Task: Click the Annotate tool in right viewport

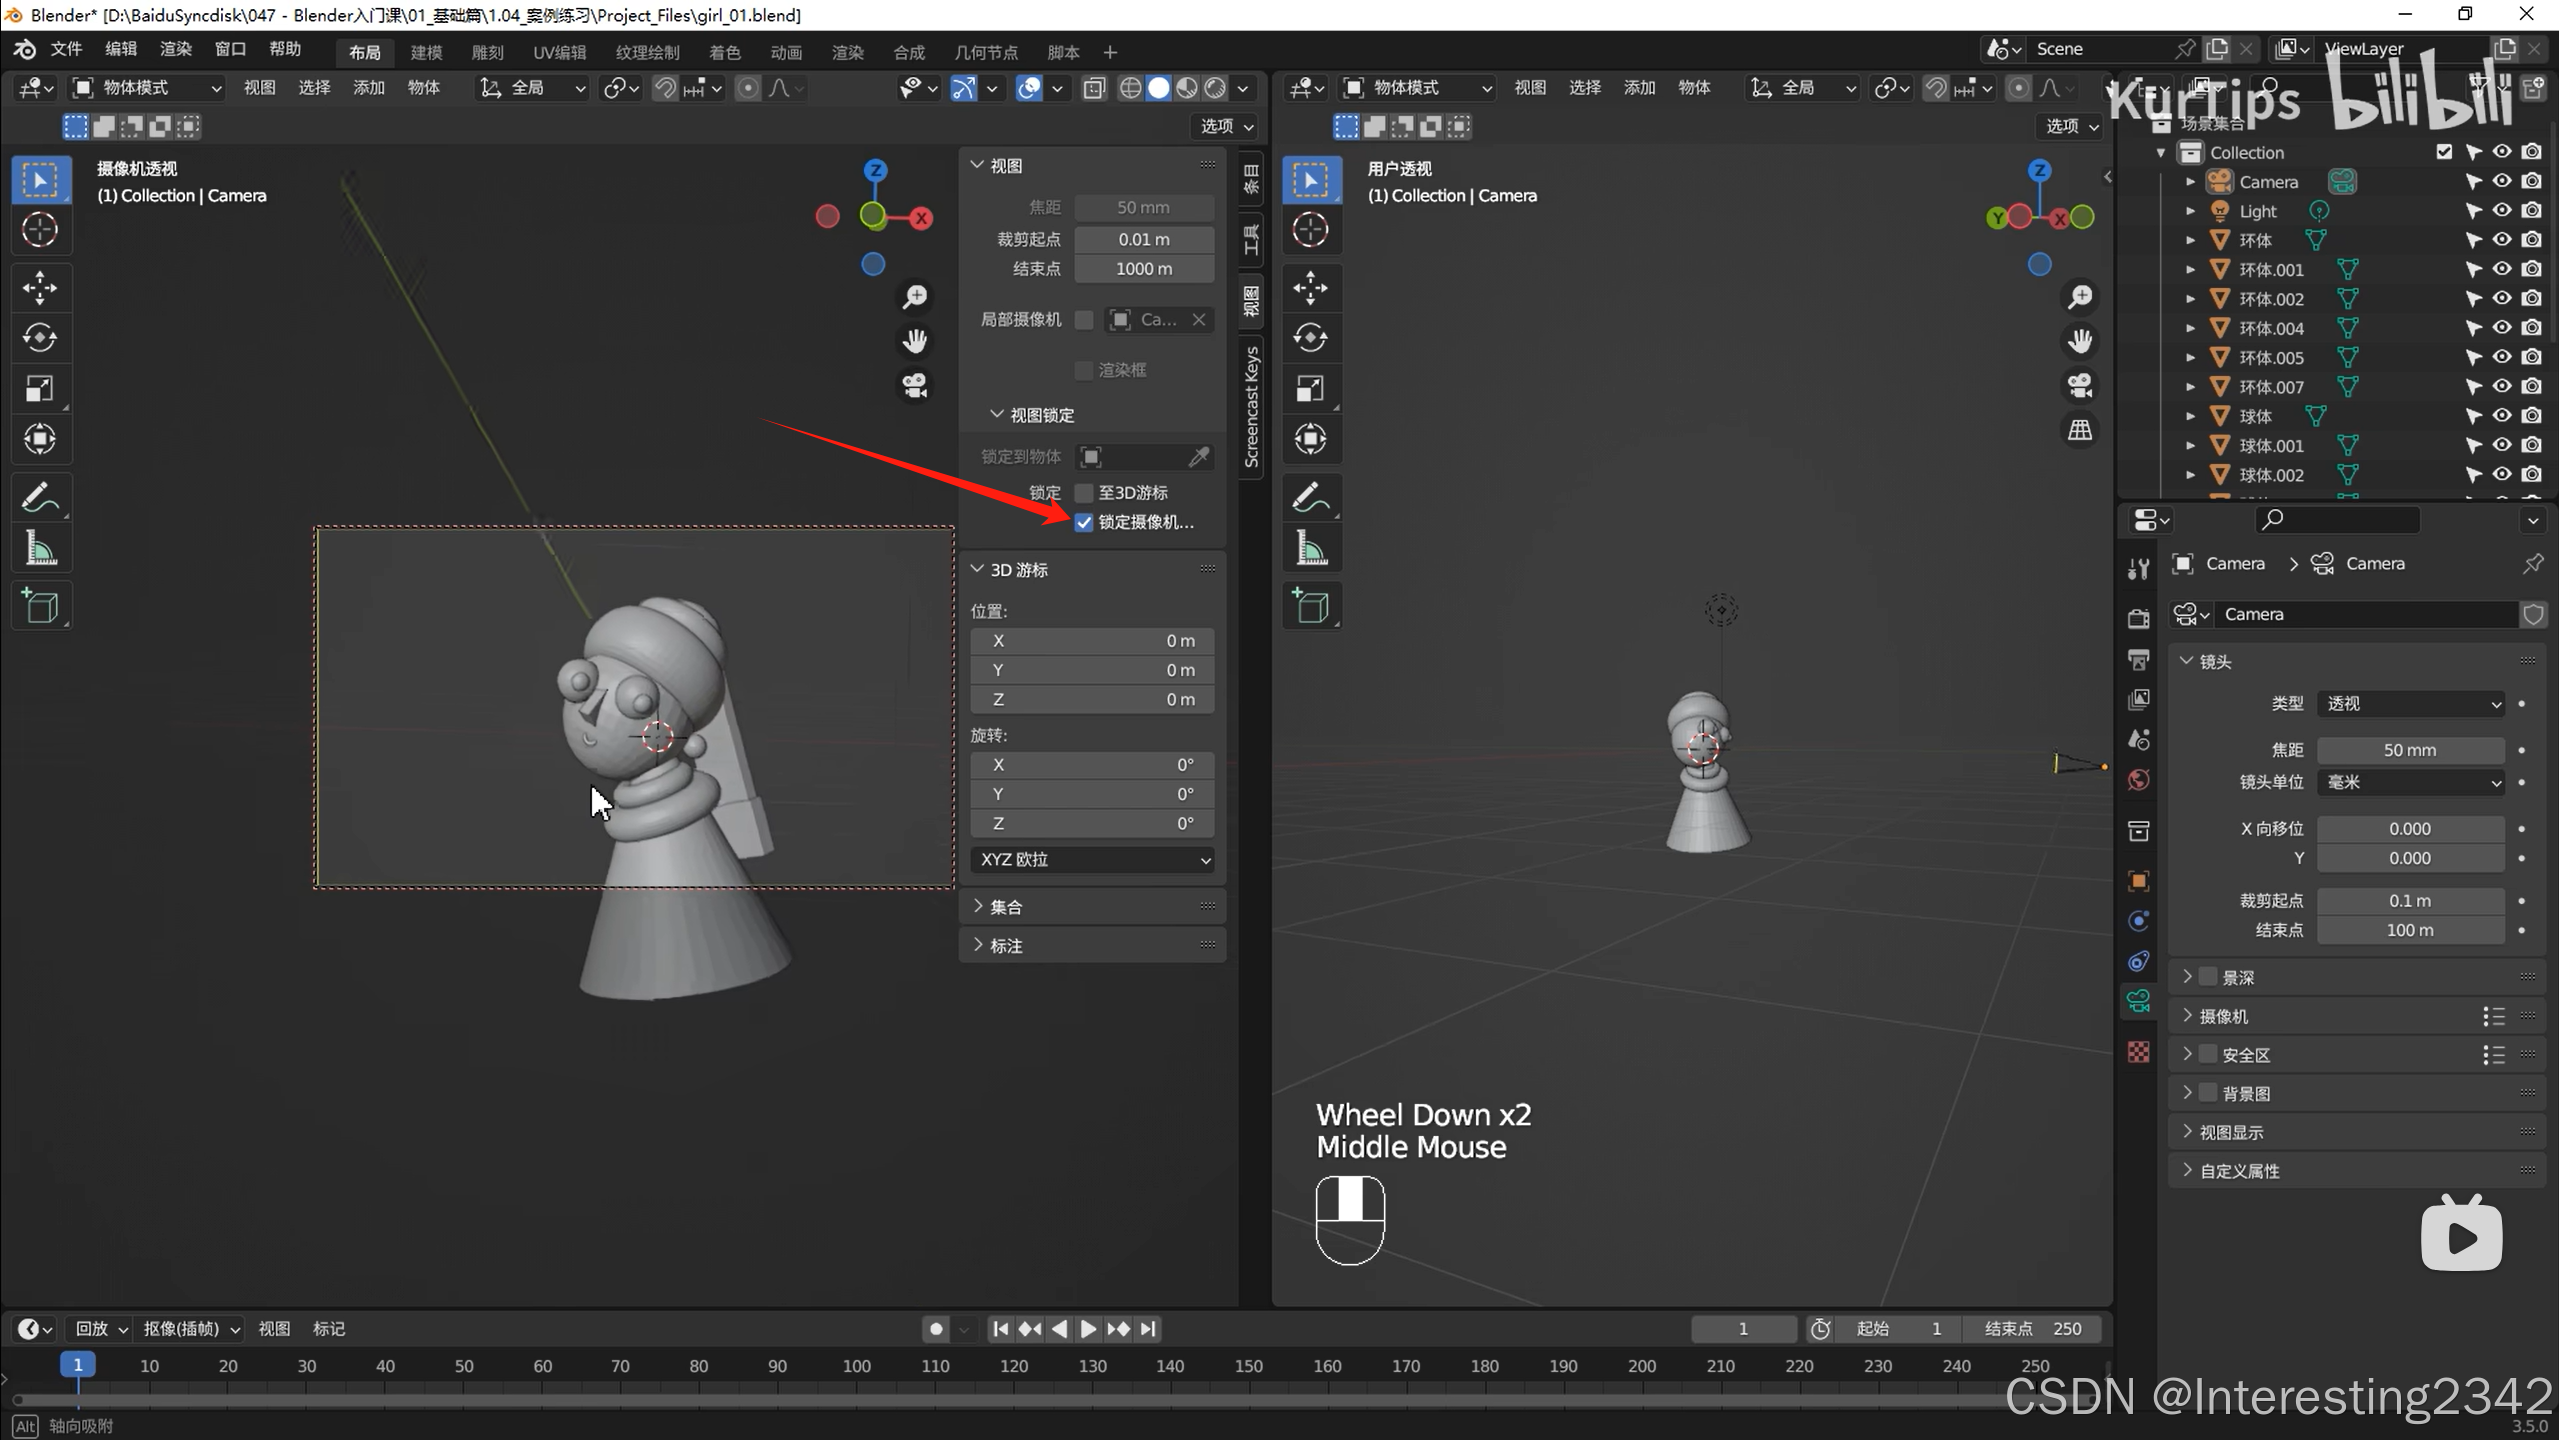Action: 1311,497
